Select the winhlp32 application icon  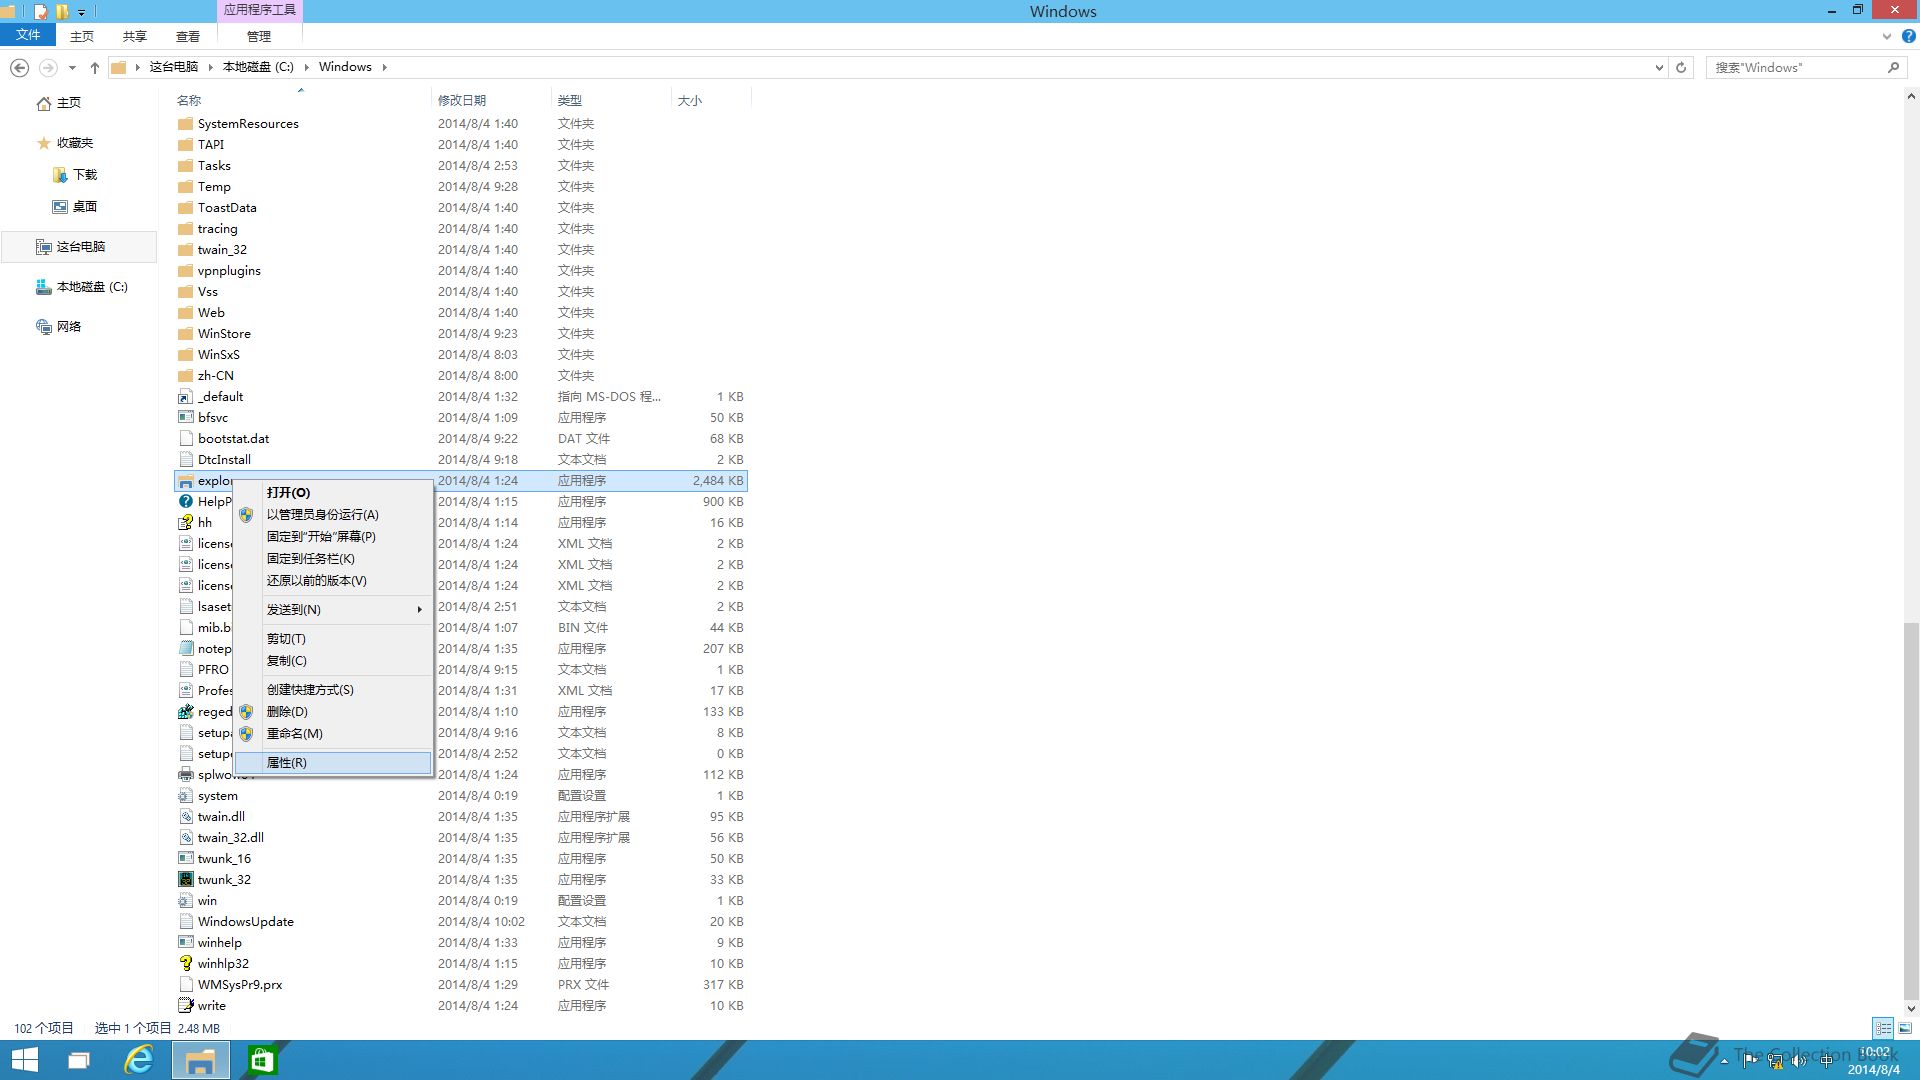[185, 964]
